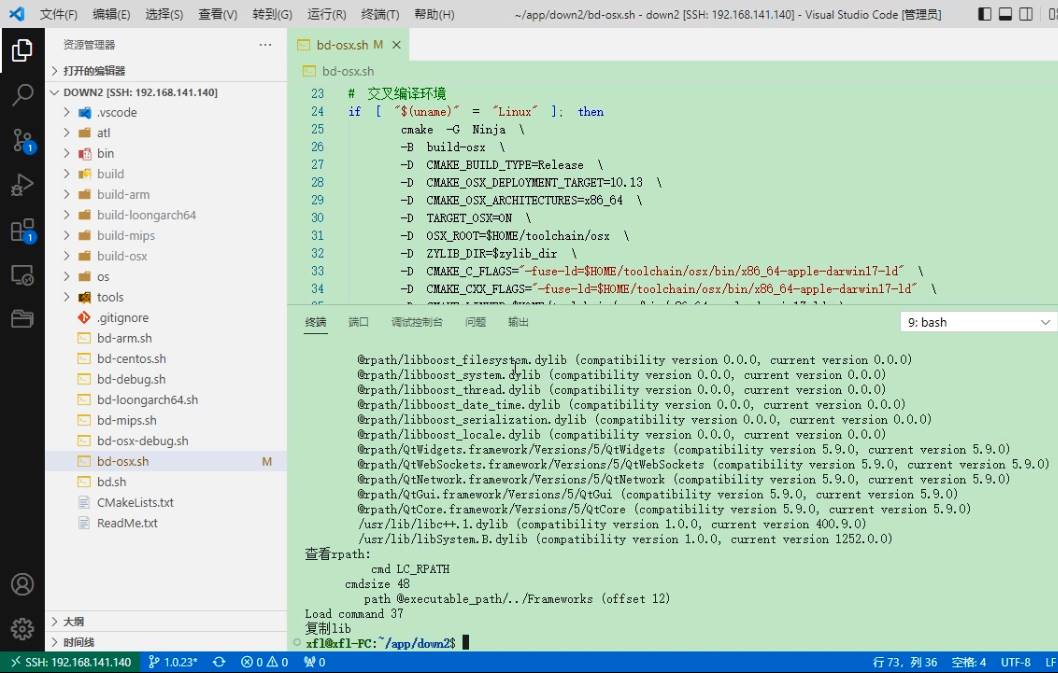Open bd-mips.sh in the file explorer
Image resolution: width=1058 pixels, height=673 pixels.
point(126,420)
